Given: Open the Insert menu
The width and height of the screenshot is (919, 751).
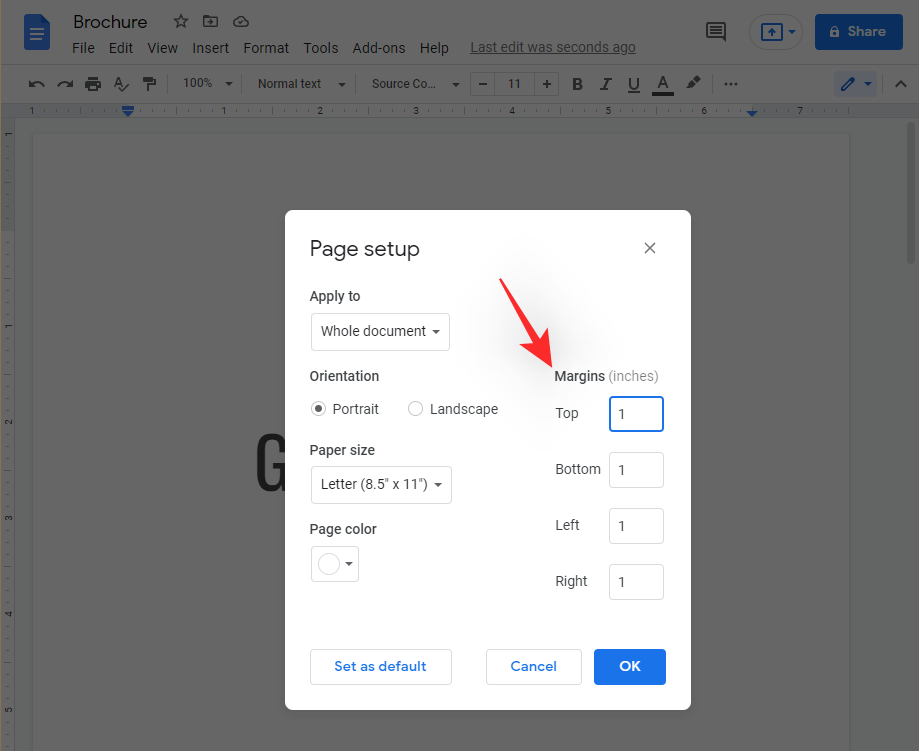Looking at the screenshot, I should tap(210, 48).
